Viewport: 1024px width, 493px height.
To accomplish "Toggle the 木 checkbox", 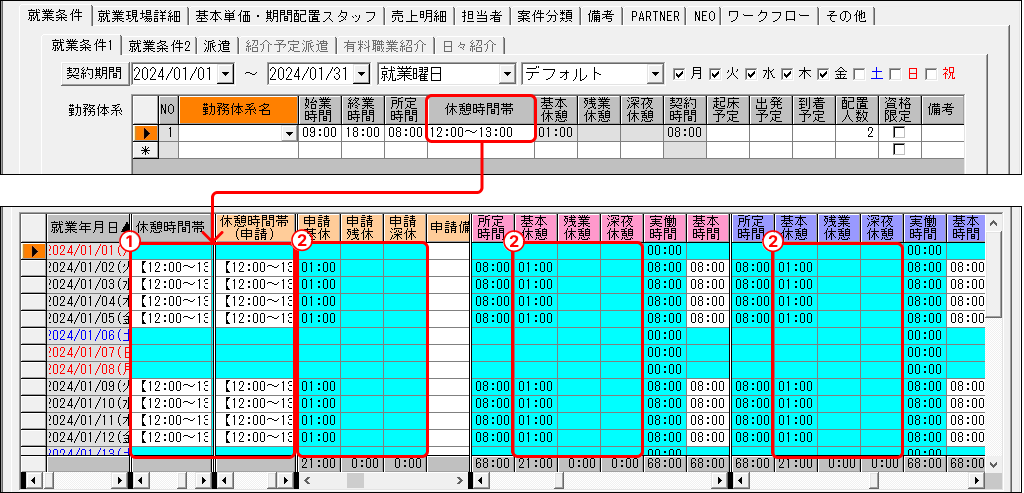I will [788, 73].
